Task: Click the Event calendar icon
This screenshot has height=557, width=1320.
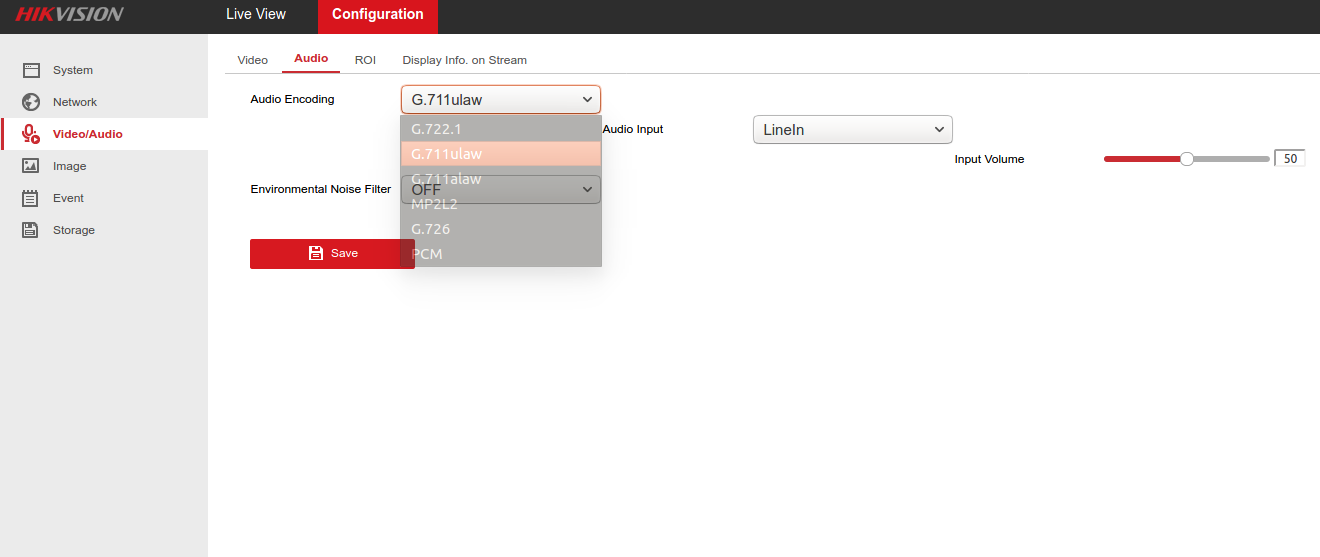Action: (x=31, y=198)
